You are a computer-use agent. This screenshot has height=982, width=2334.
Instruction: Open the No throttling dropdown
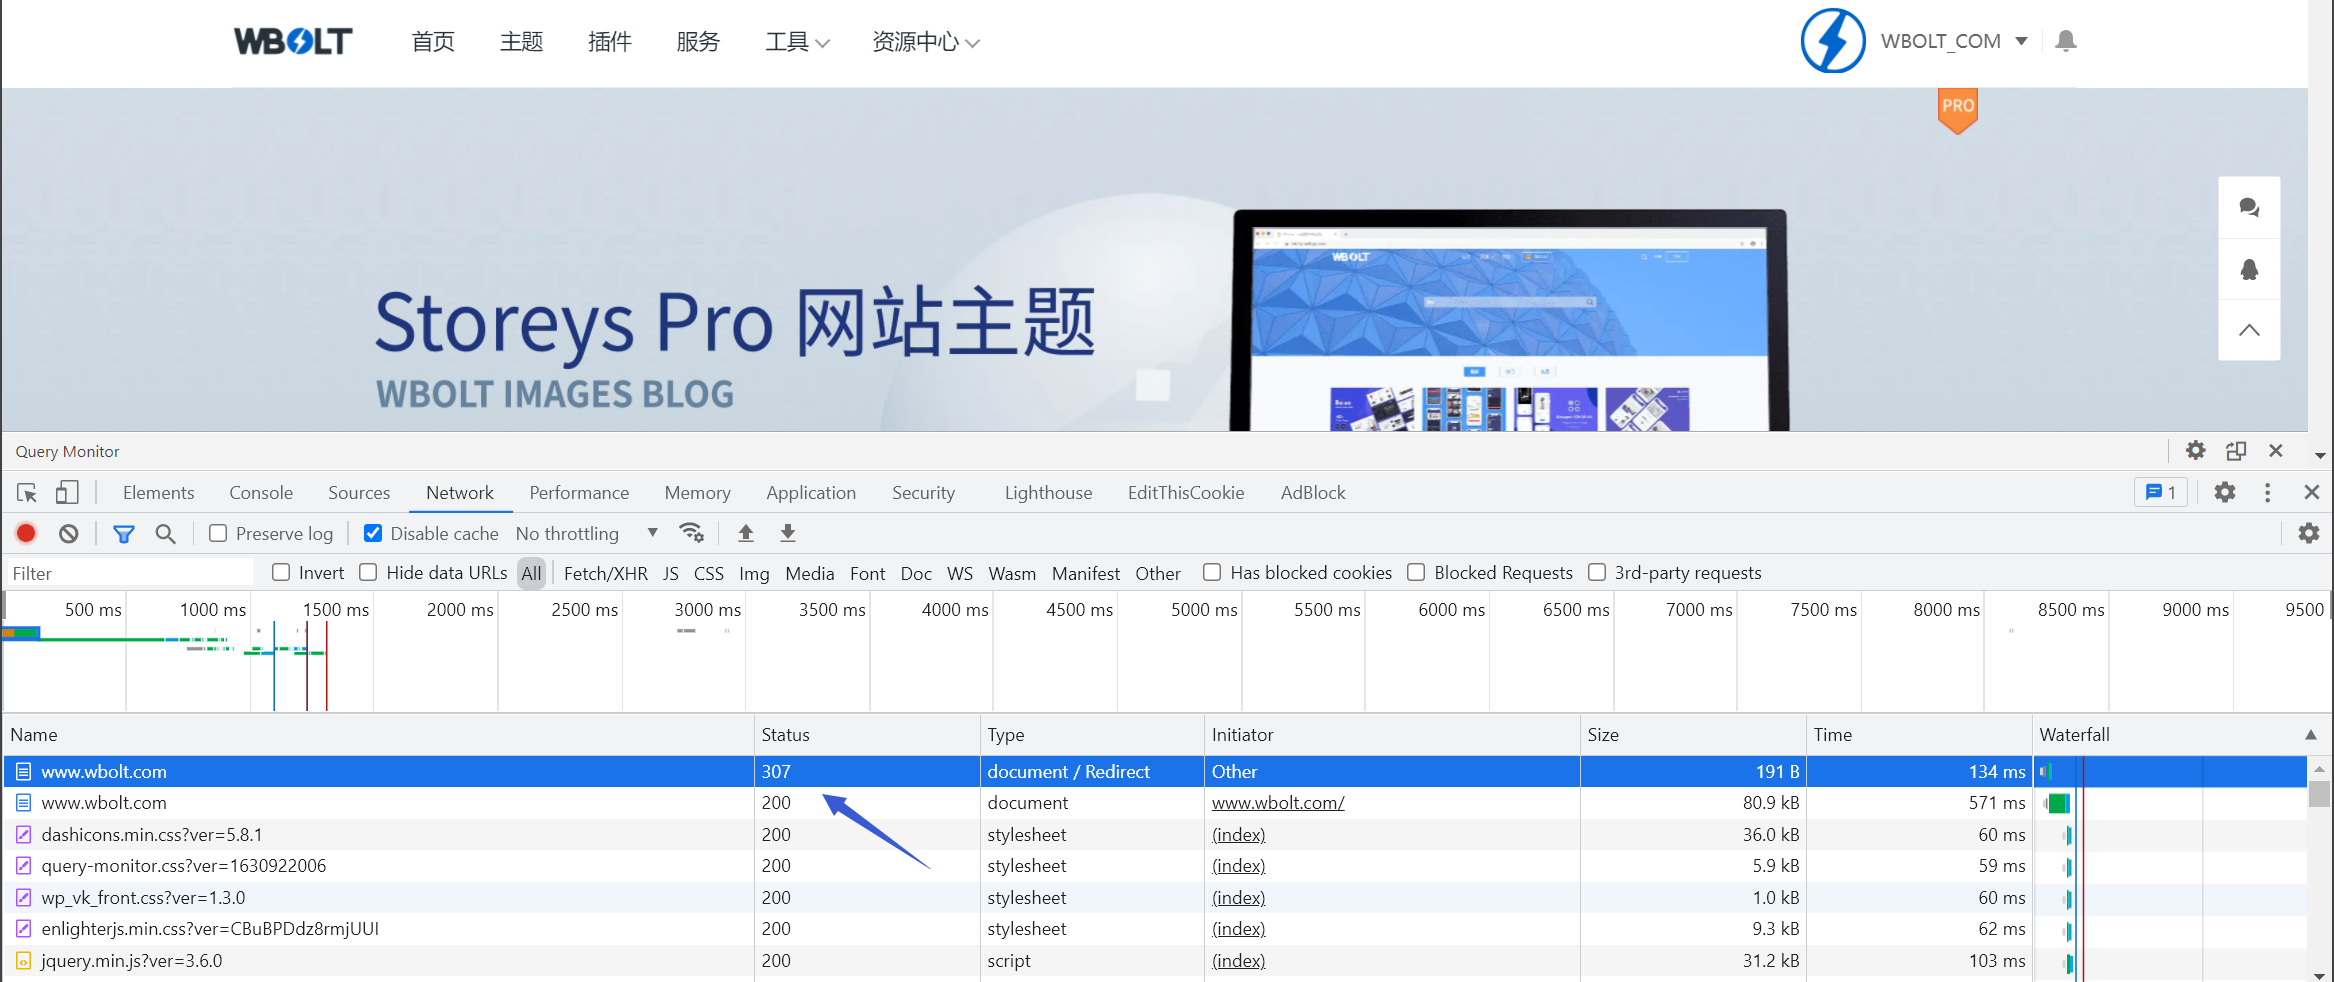pos(586,534)
